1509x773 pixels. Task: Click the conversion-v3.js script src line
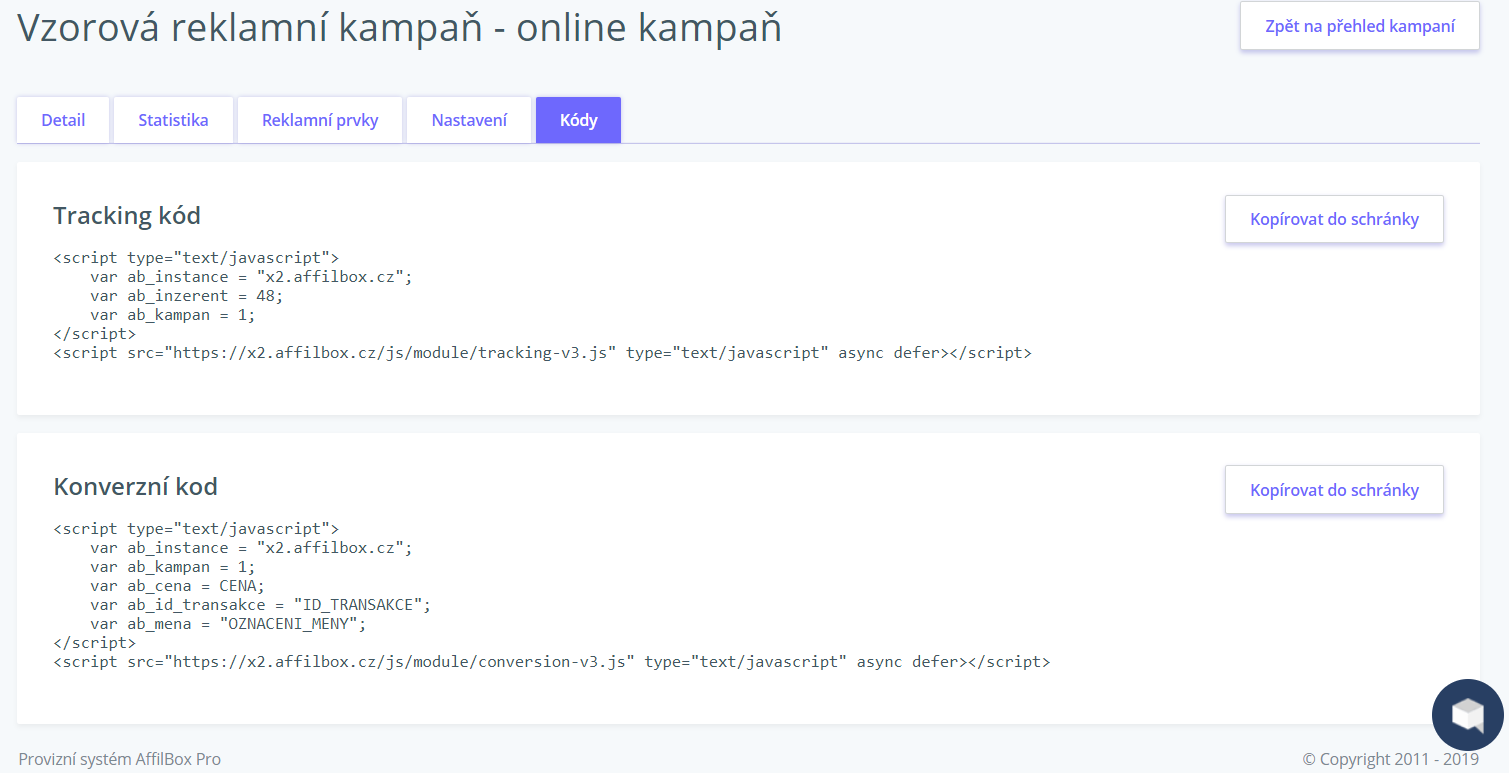(551, 662)
